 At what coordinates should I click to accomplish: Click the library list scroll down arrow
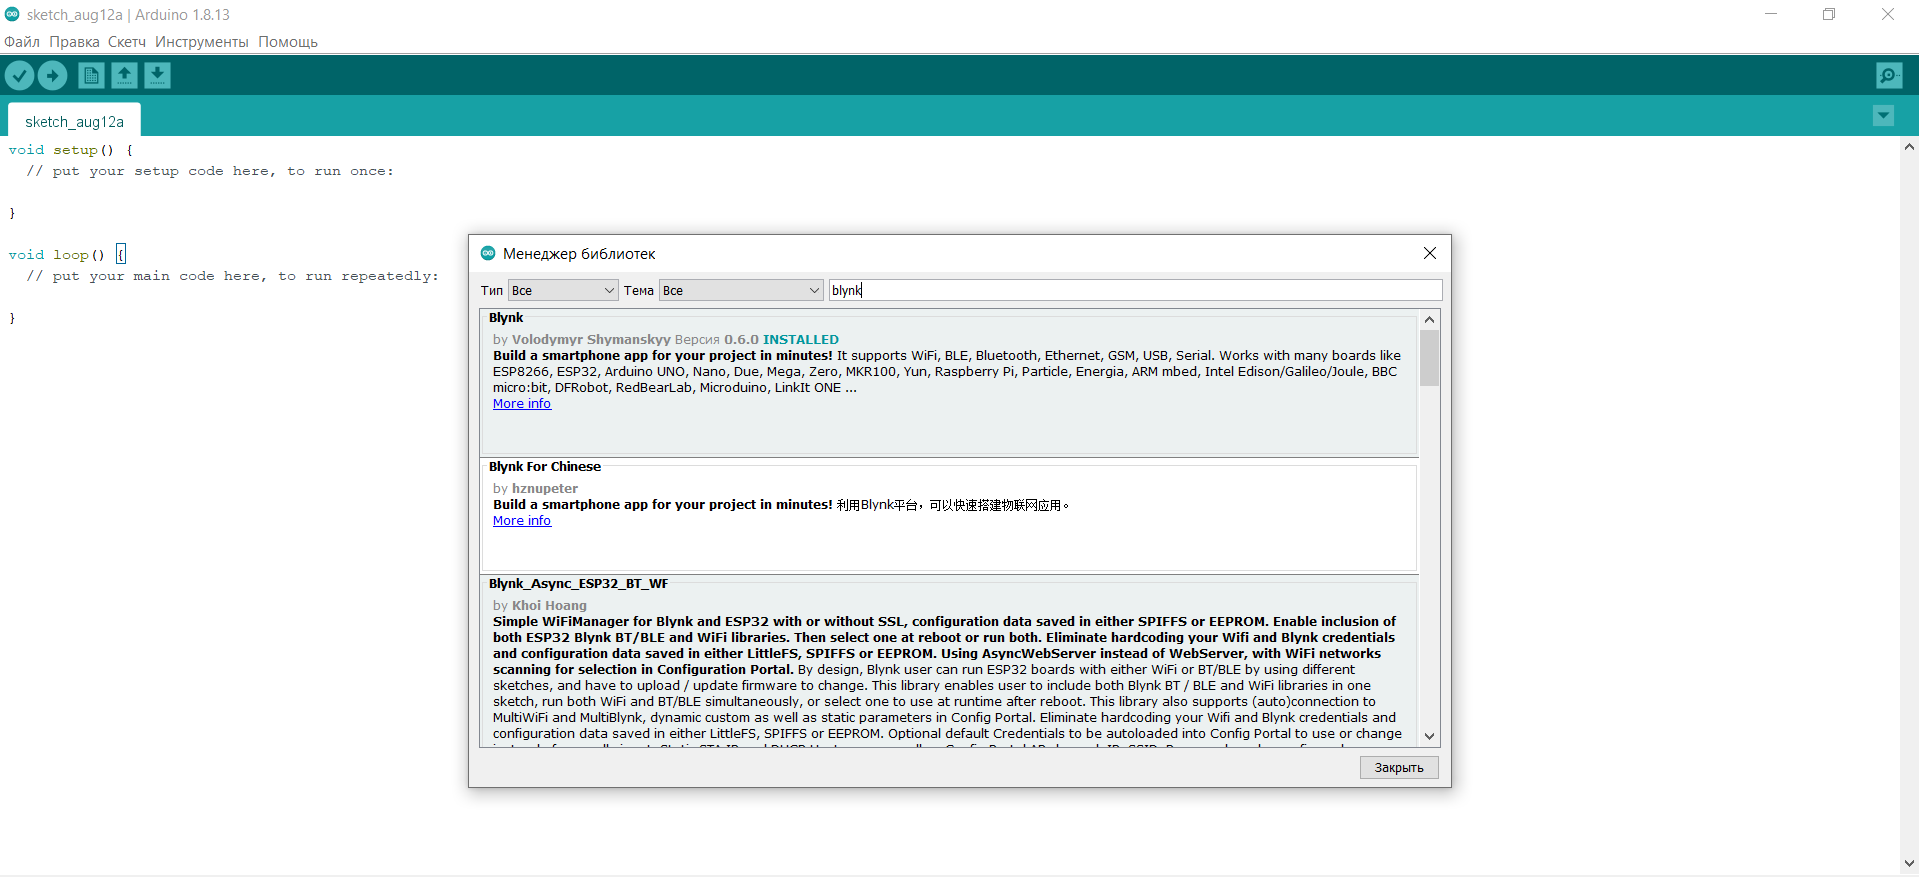tap(1430, 736)
